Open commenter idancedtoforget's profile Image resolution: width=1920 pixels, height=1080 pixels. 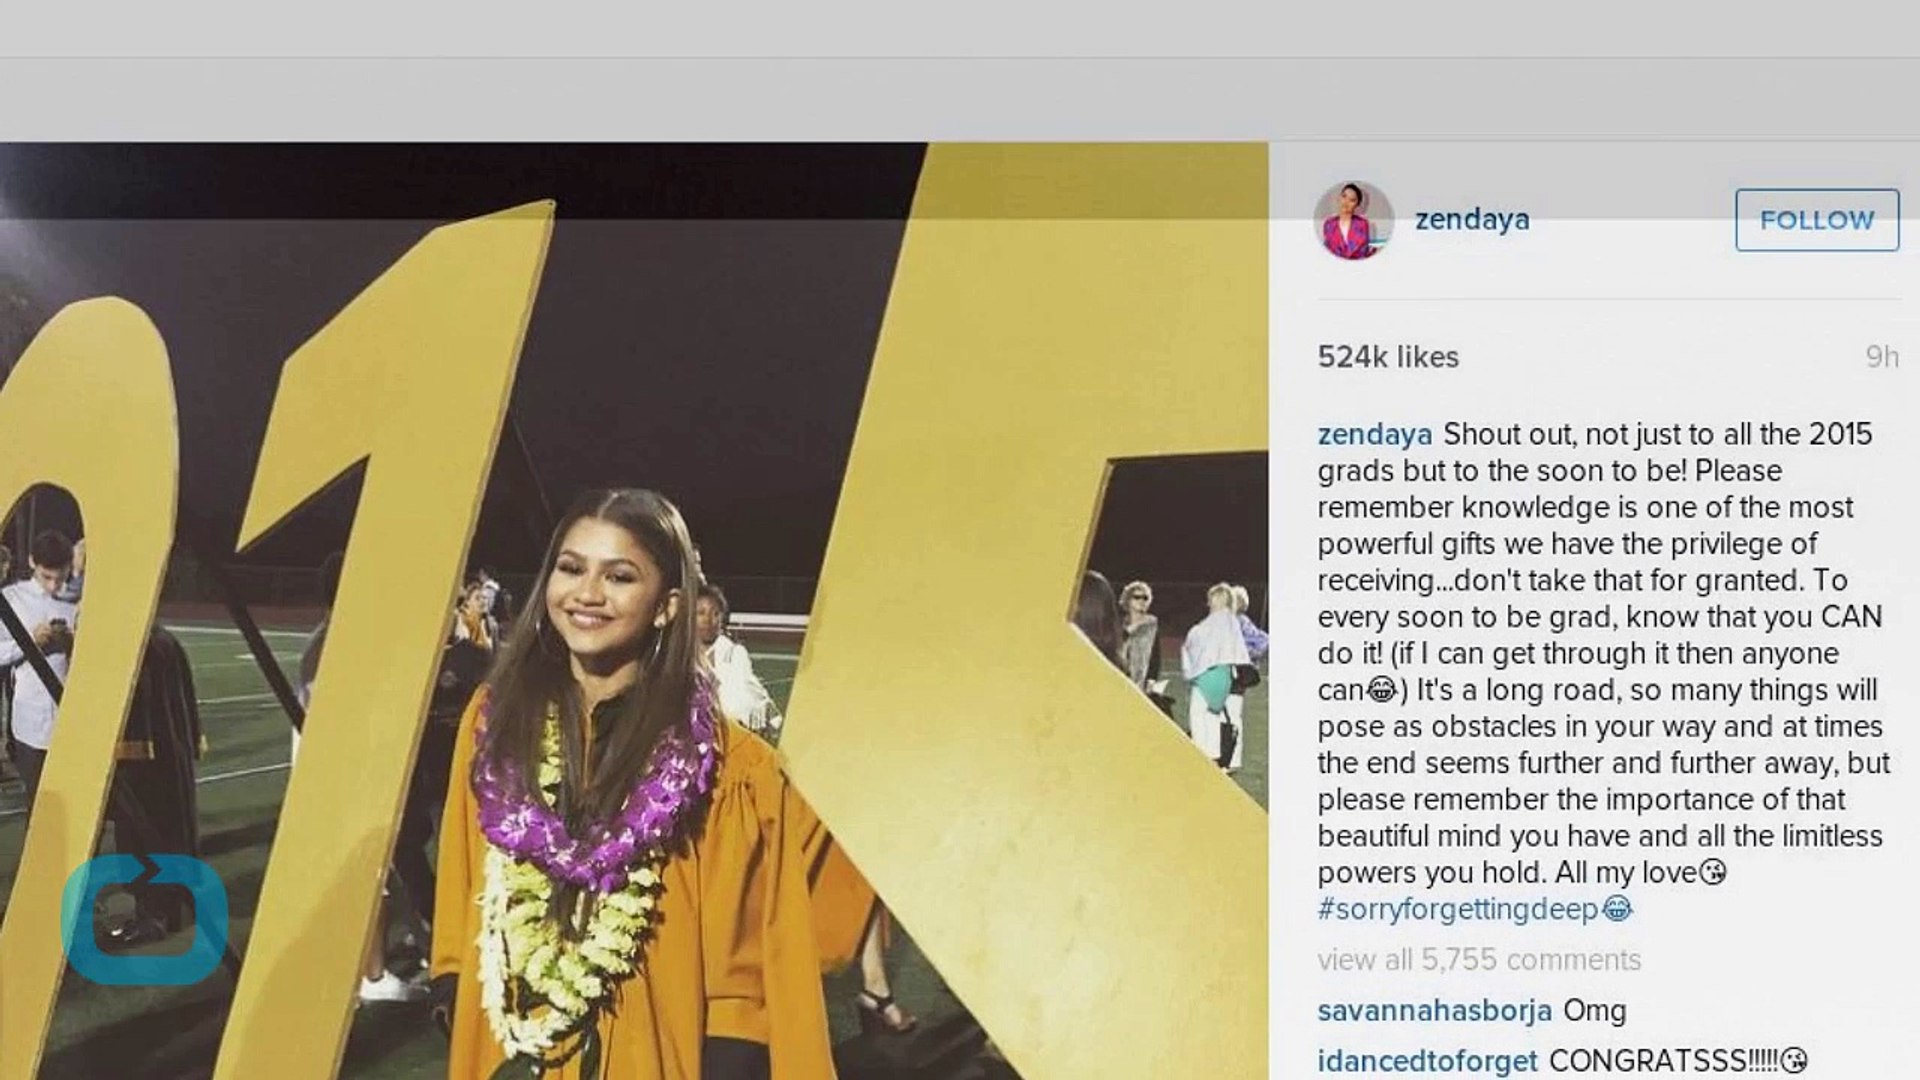(1428, 1061)
